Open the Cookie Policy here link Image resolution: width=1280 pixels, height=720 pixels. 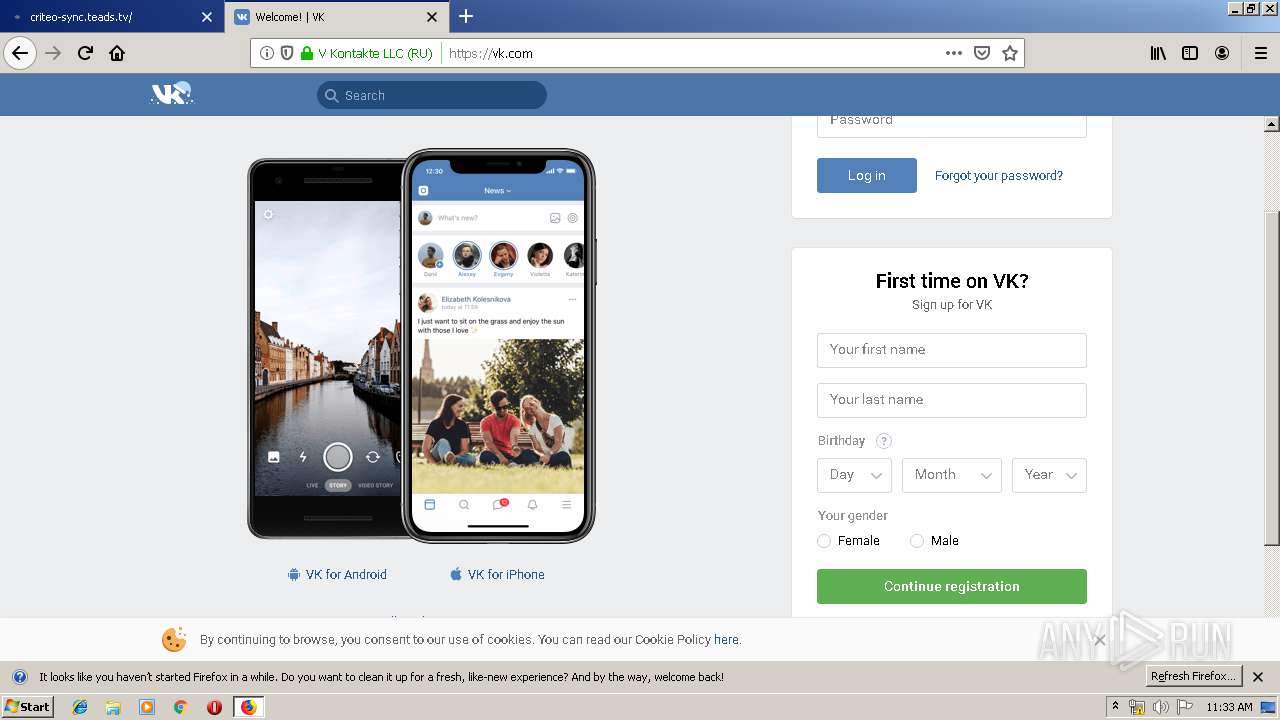pyautogui.click(x=726, y=640)
